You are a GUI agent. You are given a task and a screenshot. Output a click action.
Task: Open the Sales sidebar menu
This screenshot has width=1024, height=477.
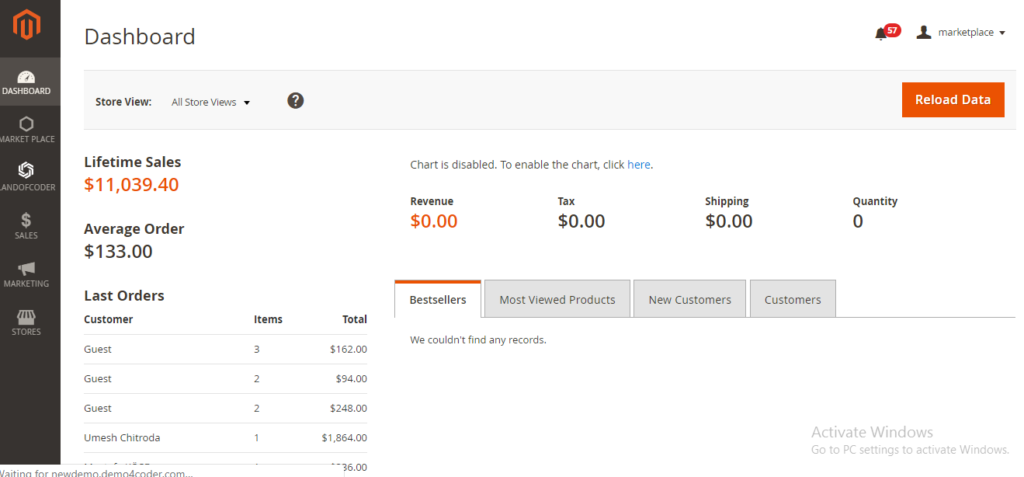27,226
